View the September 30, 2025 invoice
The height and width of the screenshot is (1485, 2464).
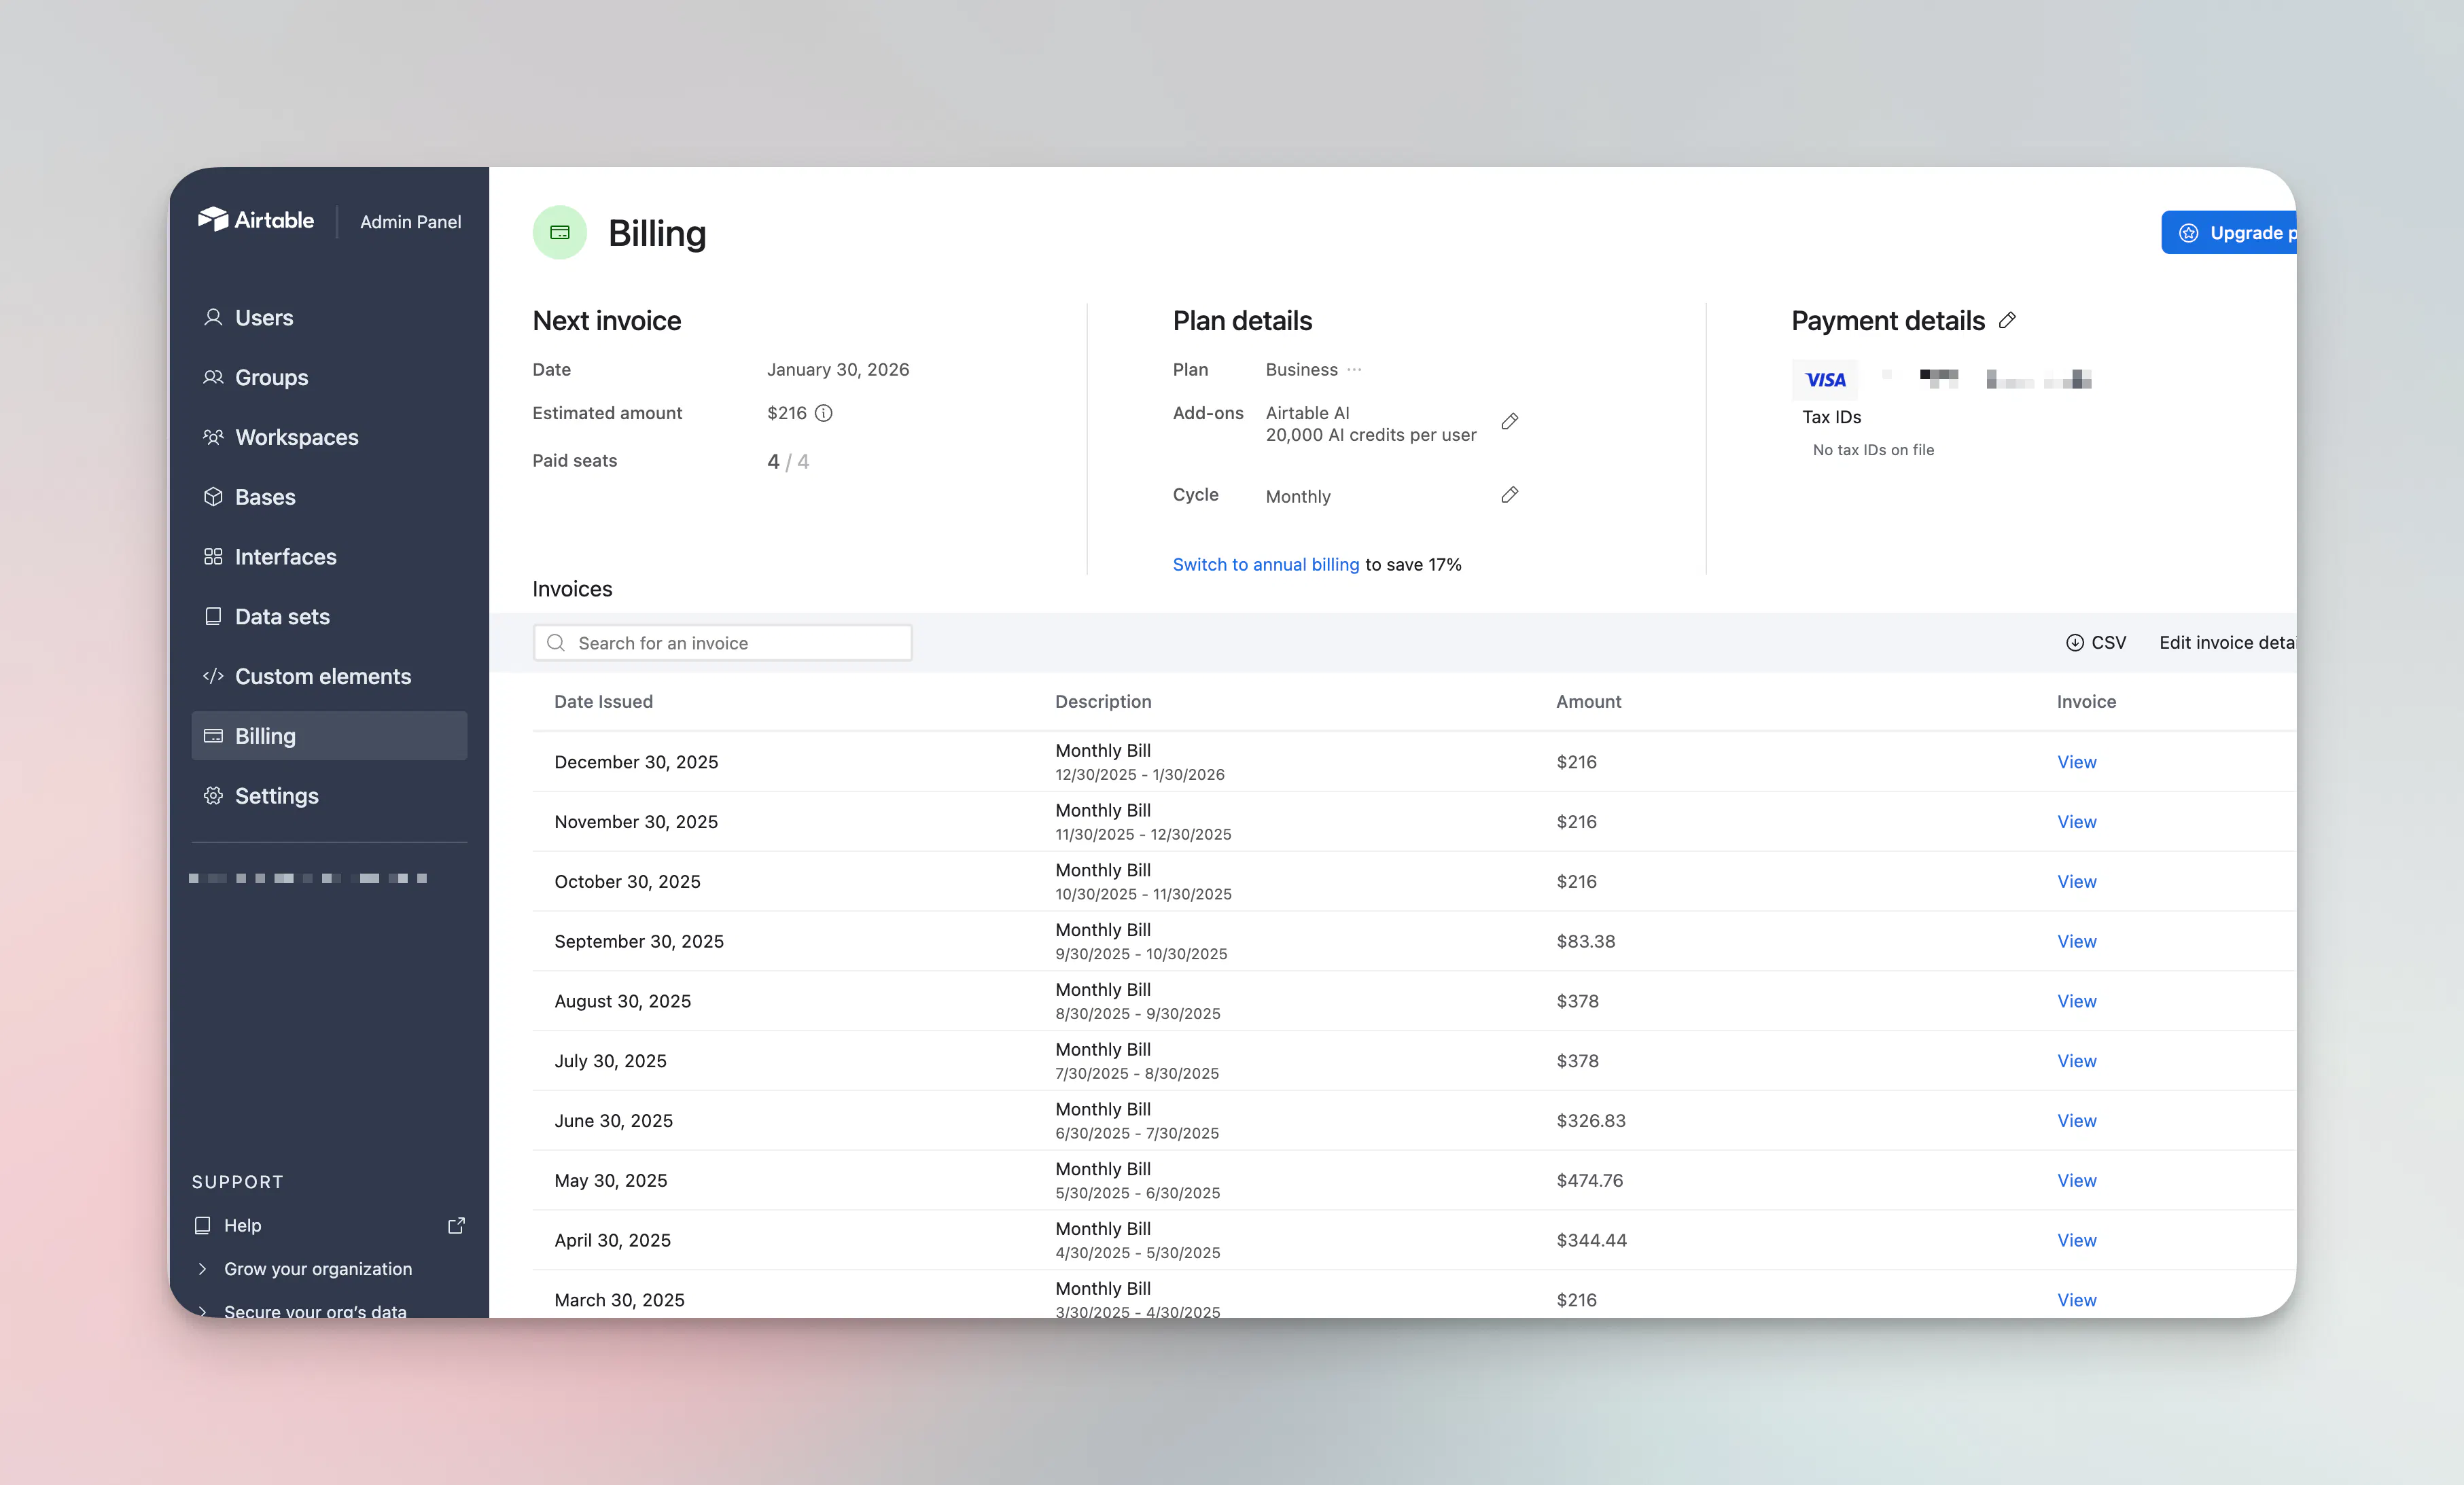(2077, 942)
